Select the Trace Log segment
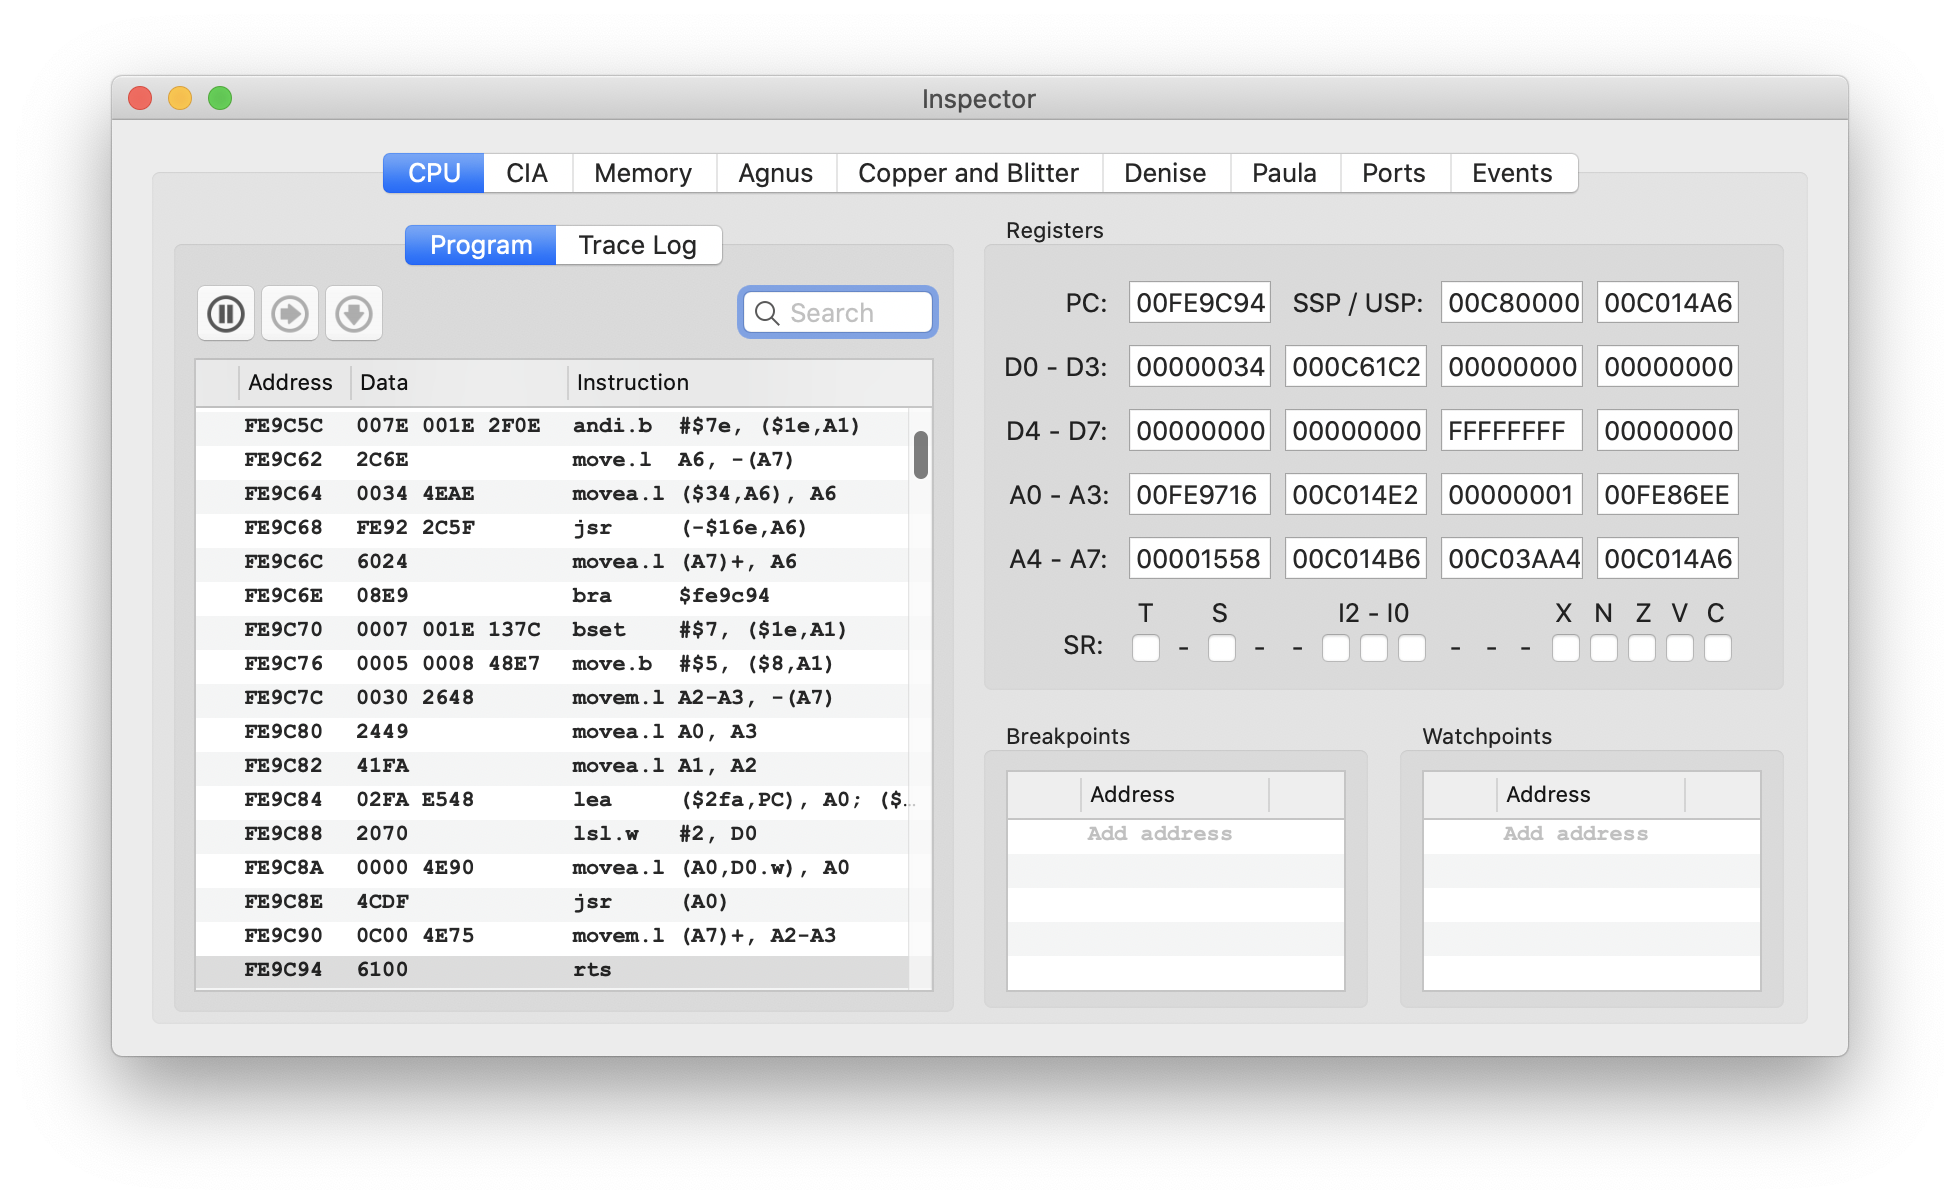This screenshot has height=1204, width=1960. click(x=638, y=245)
